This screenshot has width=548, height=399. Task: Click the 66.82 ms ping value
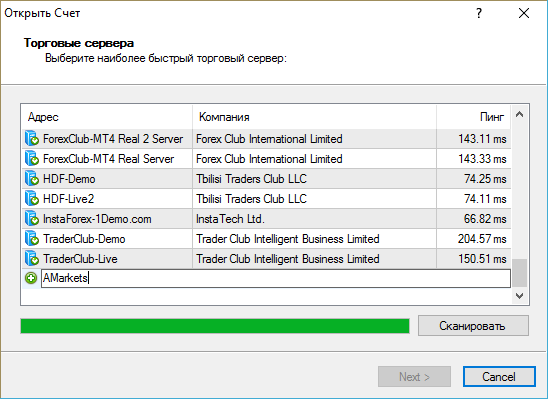coord(485,219)
